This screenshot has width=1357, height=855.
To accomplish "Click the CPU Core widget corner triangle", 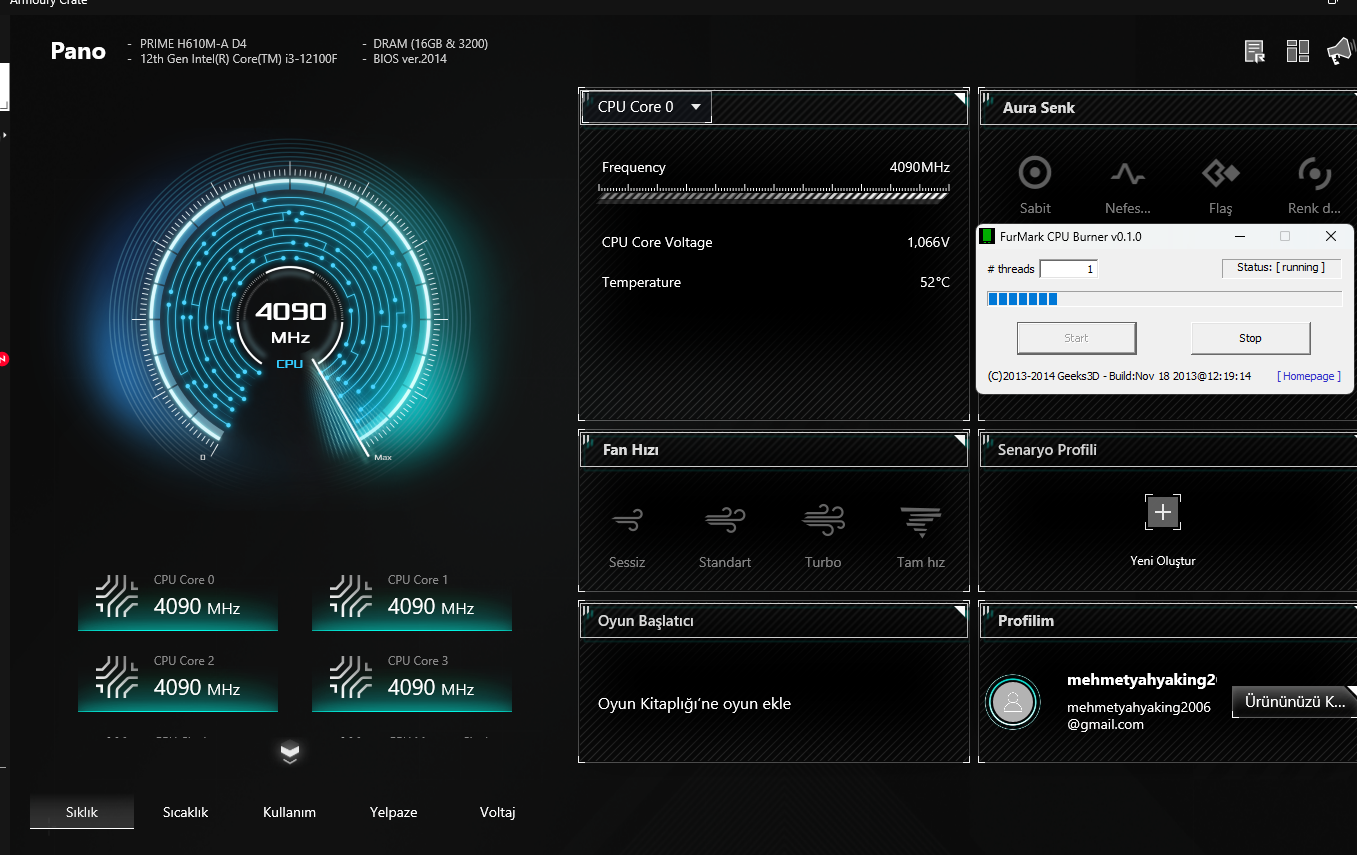I will tap(960, 98).
